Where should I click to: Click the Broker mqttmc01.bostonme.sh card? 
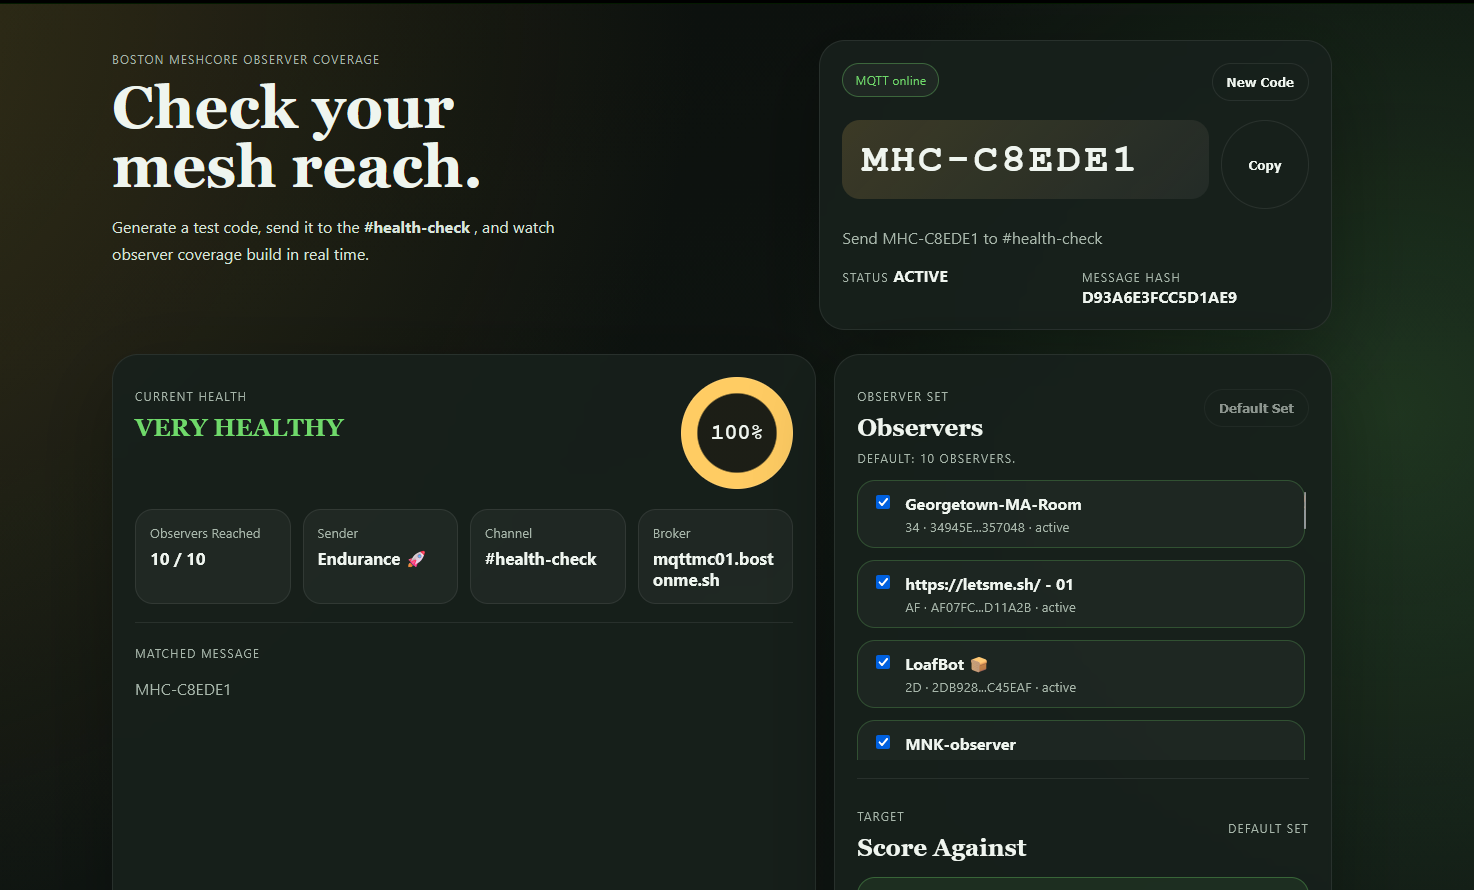pos(715,556)
